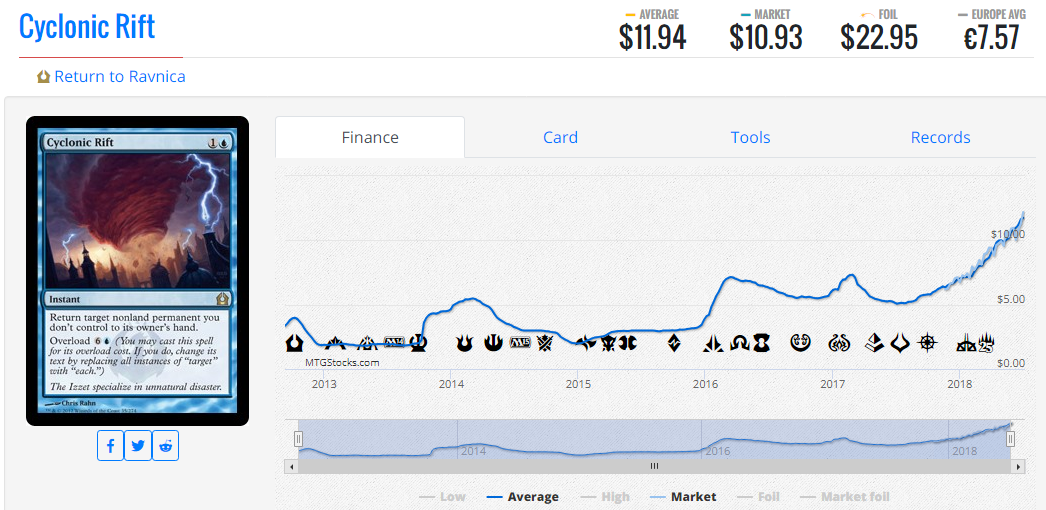The image size is (1046, 510).
Task: Click the Ixalan compass set symbol
Action: coord(927,343)
